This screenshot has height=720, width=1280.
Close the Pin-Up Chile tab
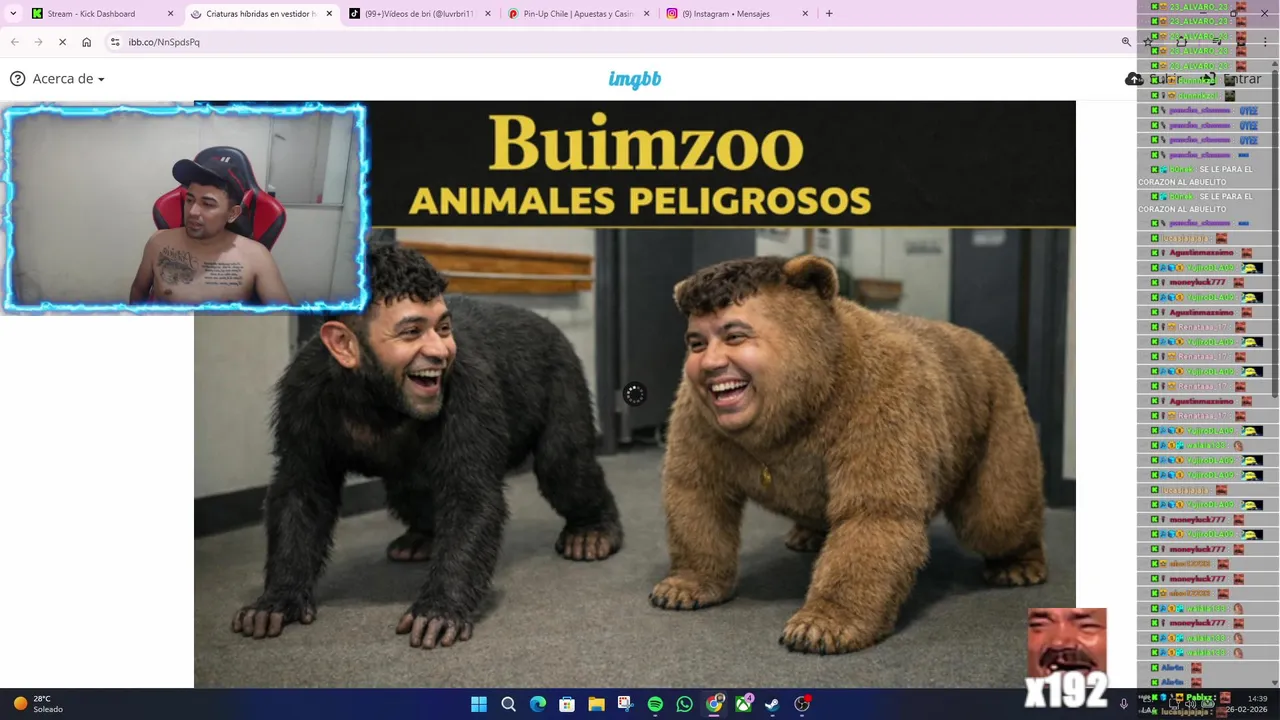point(646,14)
